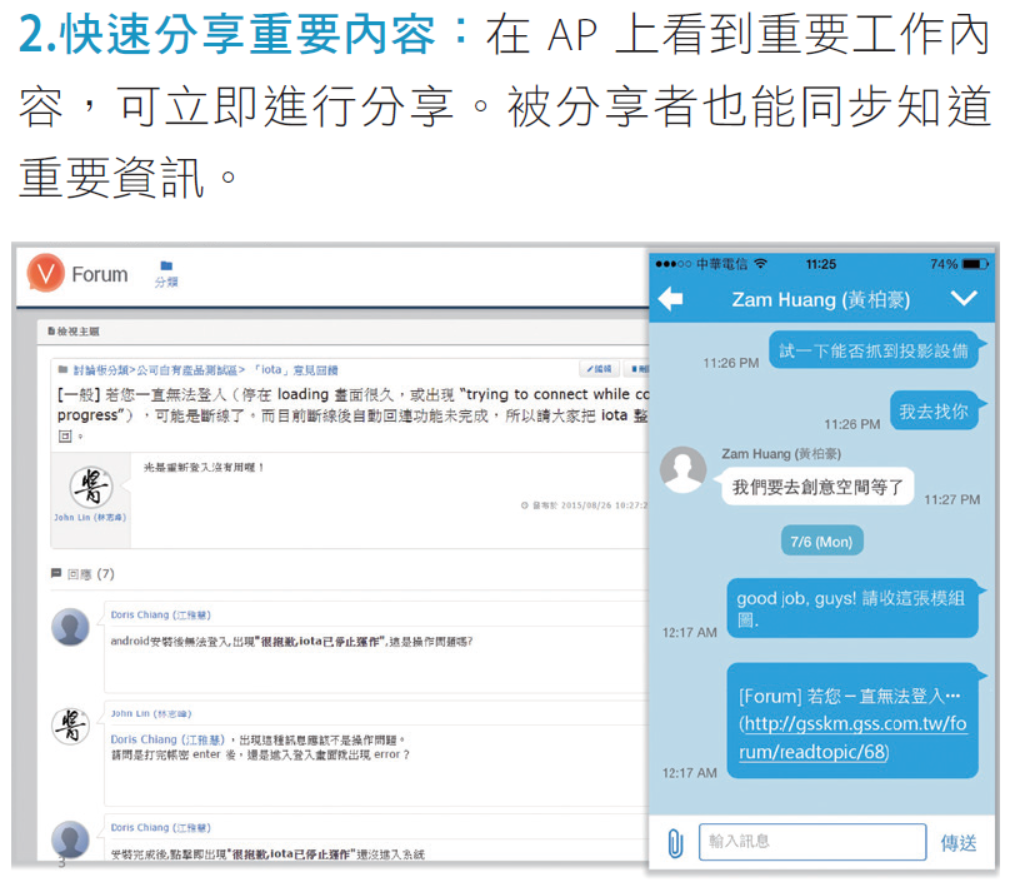The height and width of the screenshot is (885, 1012).
Task: Expand the chat header dropdown chevron
Action: pyautogui.click(x=964, y=298)
